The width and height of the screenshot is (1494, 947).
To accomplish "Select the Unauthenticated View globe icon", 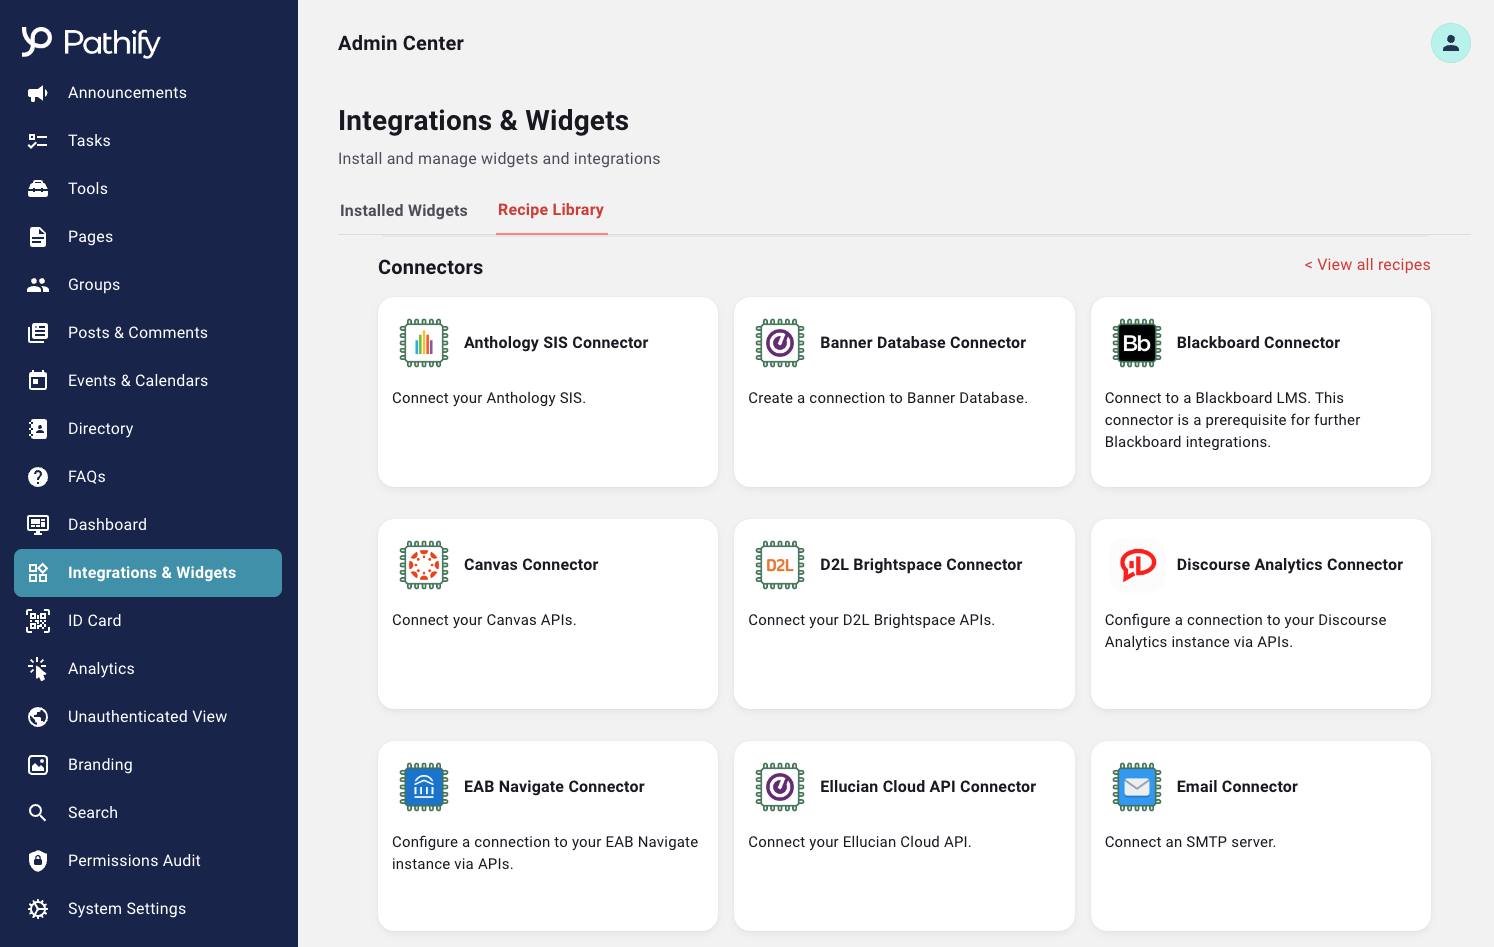I will (38, 717).
